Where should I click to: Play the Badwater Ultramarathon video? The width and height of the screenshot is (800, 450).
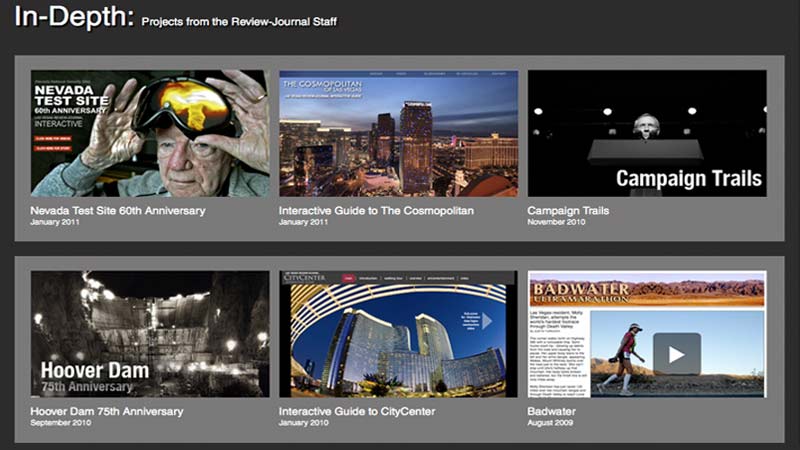(x=677, y=354)
